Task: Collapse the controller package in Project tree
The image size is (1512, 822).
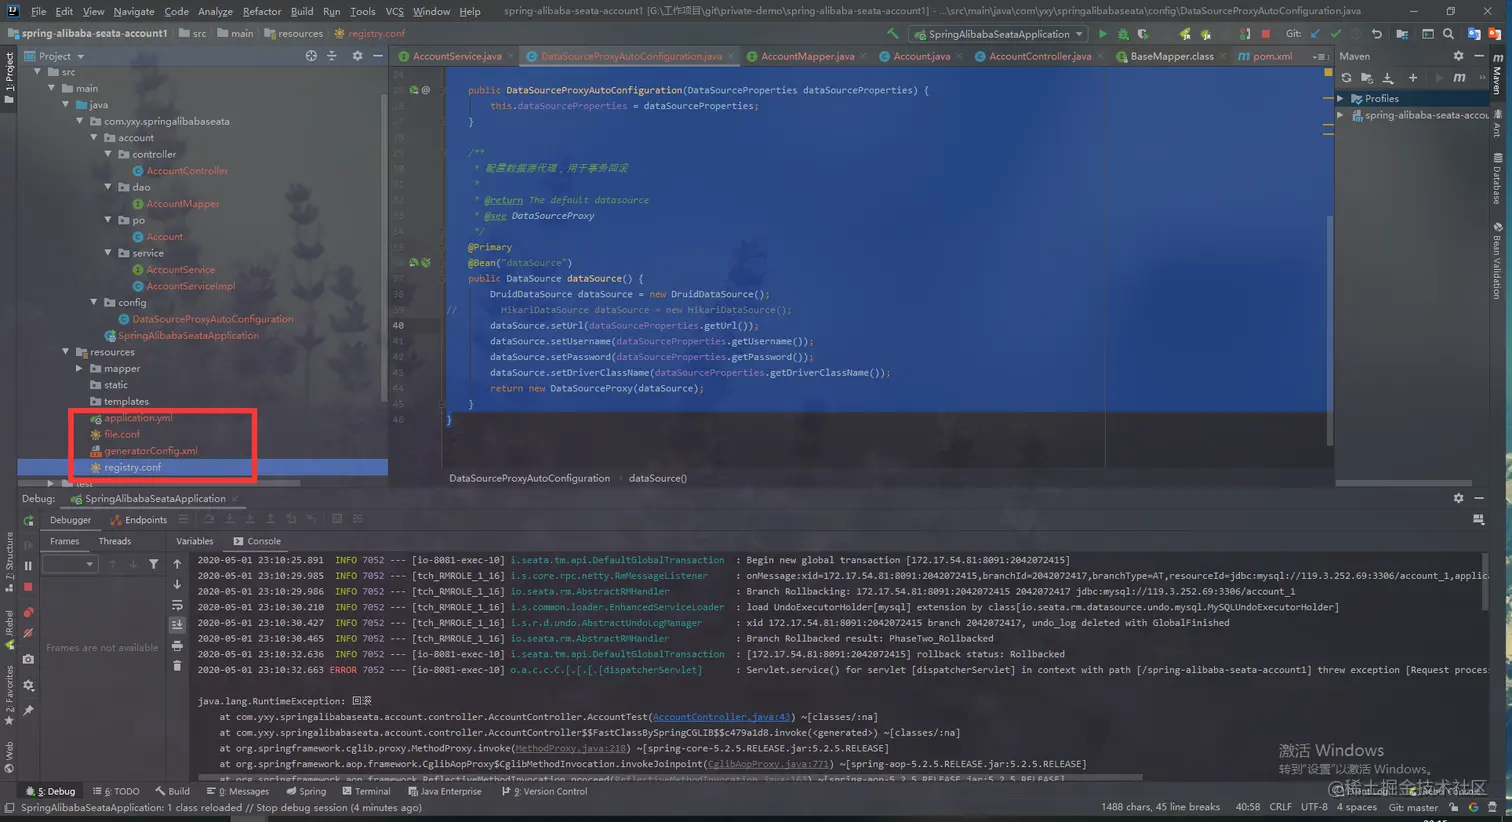Action: tap(108, 155)
